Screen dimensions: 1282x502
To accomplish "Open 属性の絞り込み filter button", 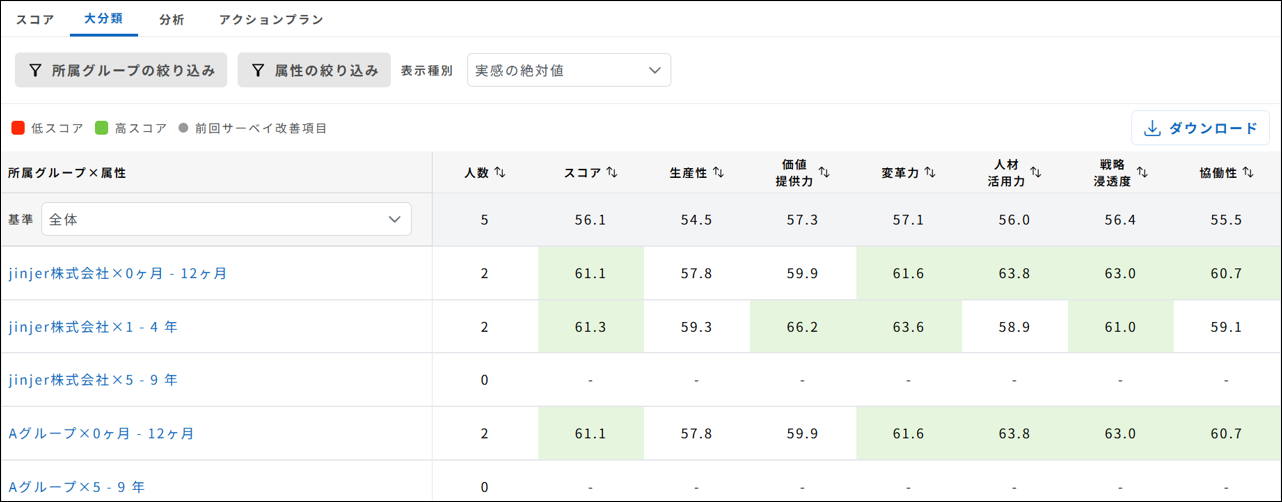I will (314, 70).
